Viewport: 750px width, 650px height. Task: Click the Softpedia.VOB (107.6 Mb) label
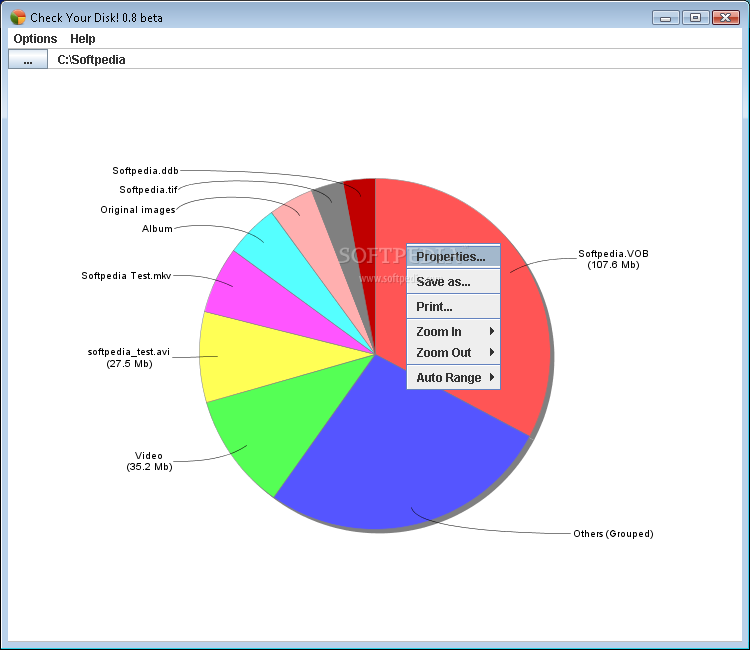tap(613, 259)
